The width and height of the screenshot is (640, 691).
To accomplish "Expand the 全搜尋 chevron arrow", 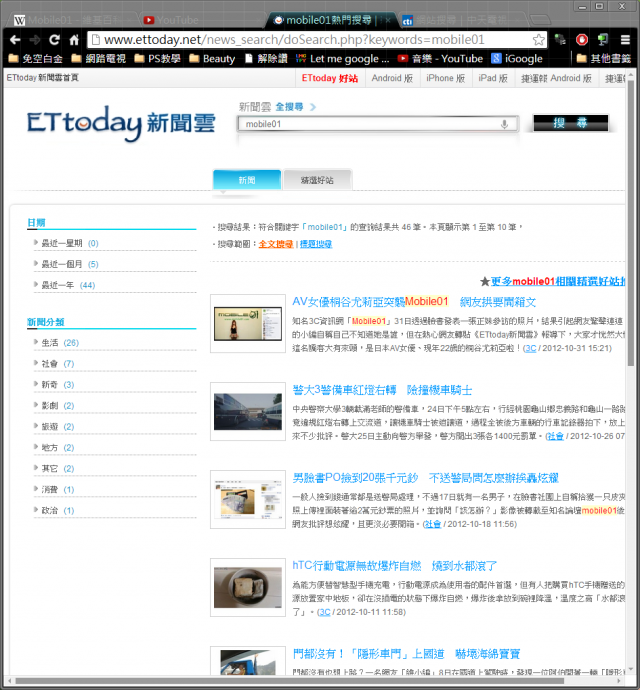I will pyautogui.click(x=313, y=107).
